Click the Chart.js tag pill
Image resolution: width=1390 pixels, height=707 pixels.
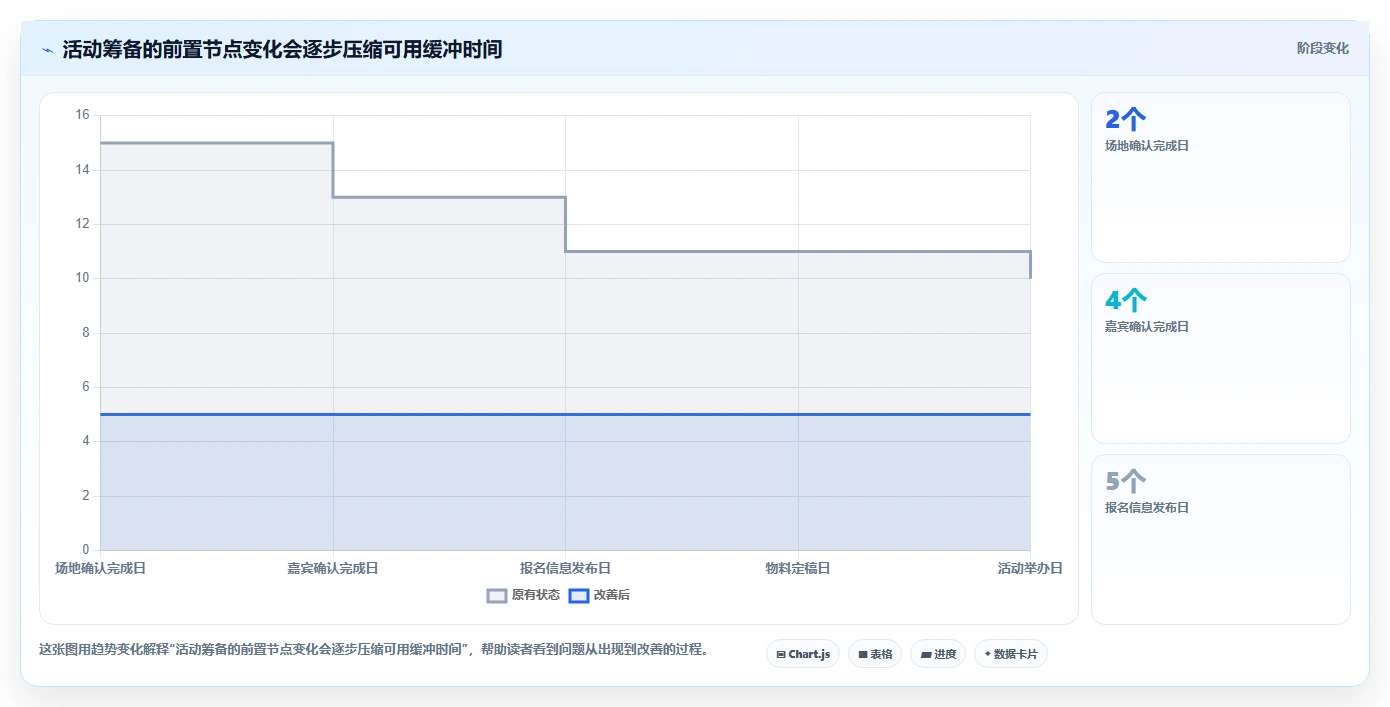click(x=803, y=654)
